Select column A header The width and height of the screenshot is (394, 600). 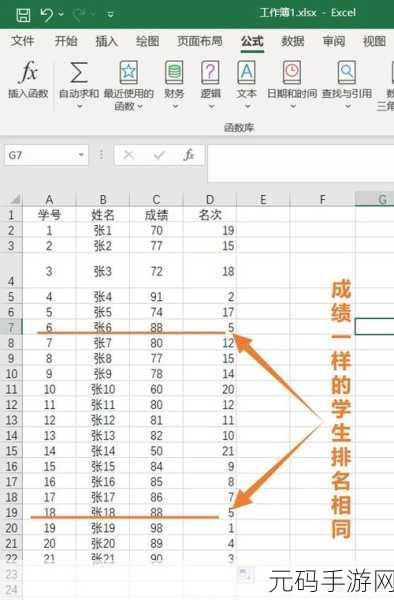[49, 199]
